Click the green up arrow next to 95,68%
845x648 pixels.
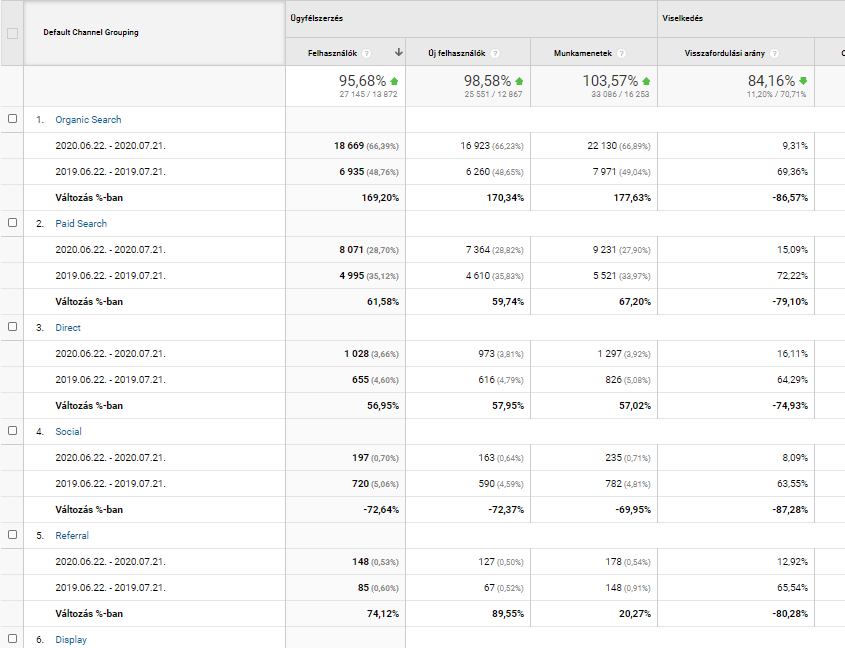(x=394, y=81)
